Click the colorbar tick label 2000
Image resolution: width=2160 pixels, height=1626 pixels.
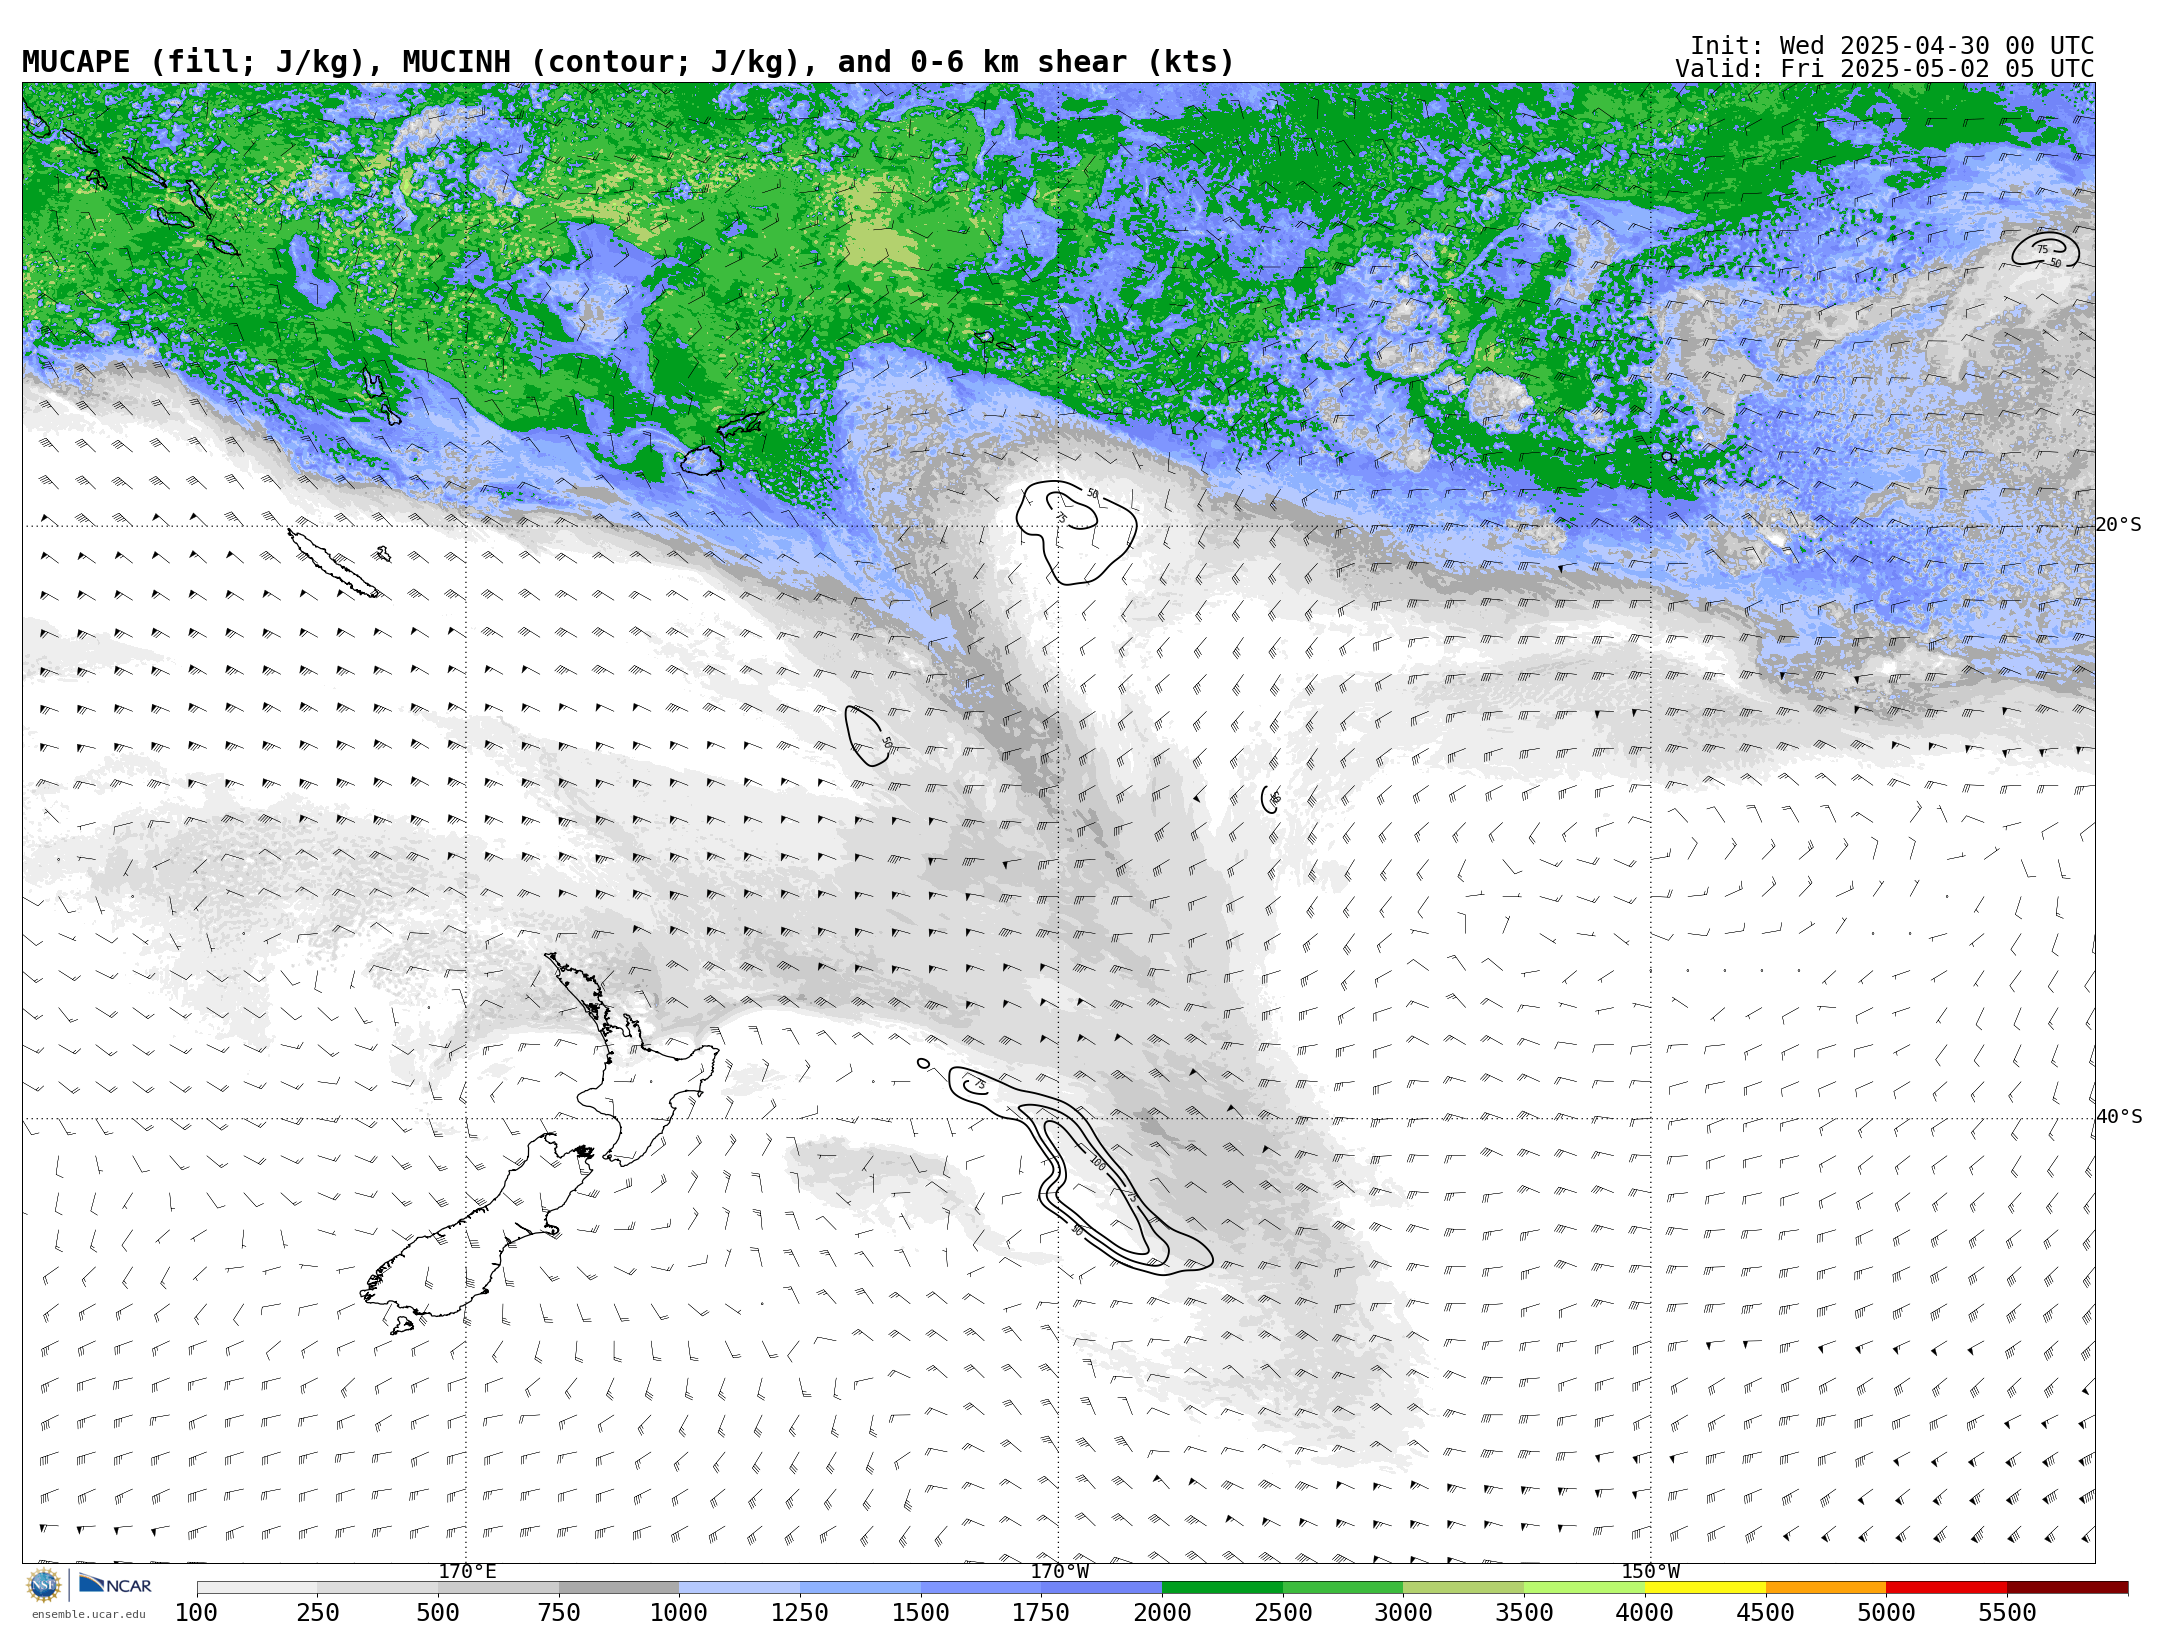point(1162,1613)
